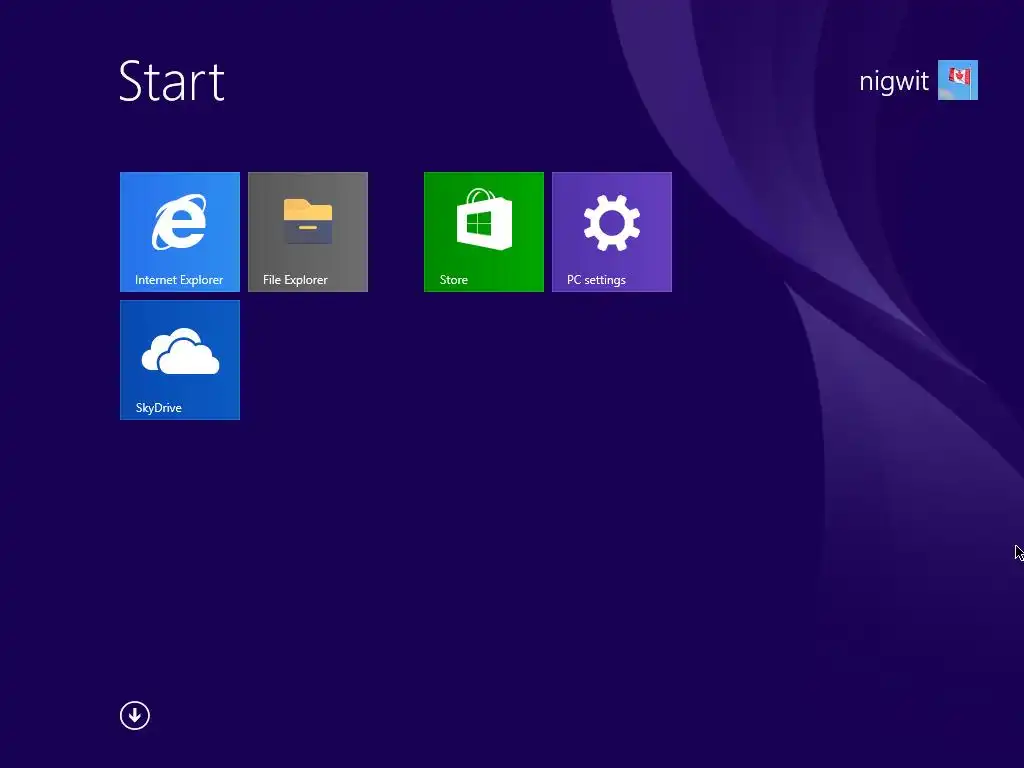Show all apps with the down arrow
Viewport: 1024px width, 768px height.
click(x=135, y=715)
